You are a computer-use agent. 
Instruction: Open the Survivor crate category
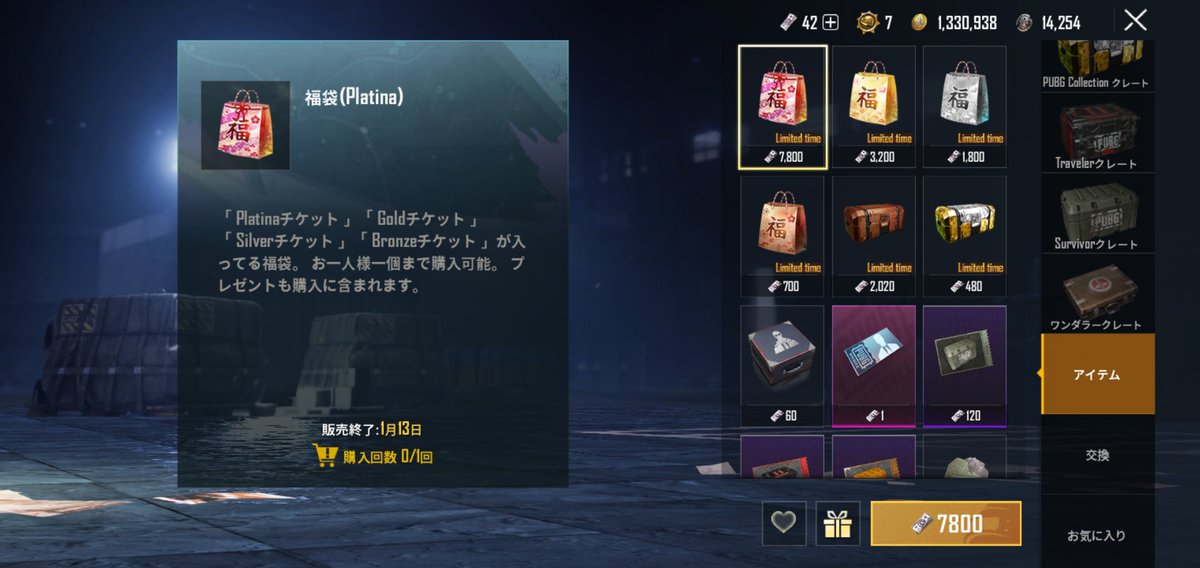[x=1098, y=215]
